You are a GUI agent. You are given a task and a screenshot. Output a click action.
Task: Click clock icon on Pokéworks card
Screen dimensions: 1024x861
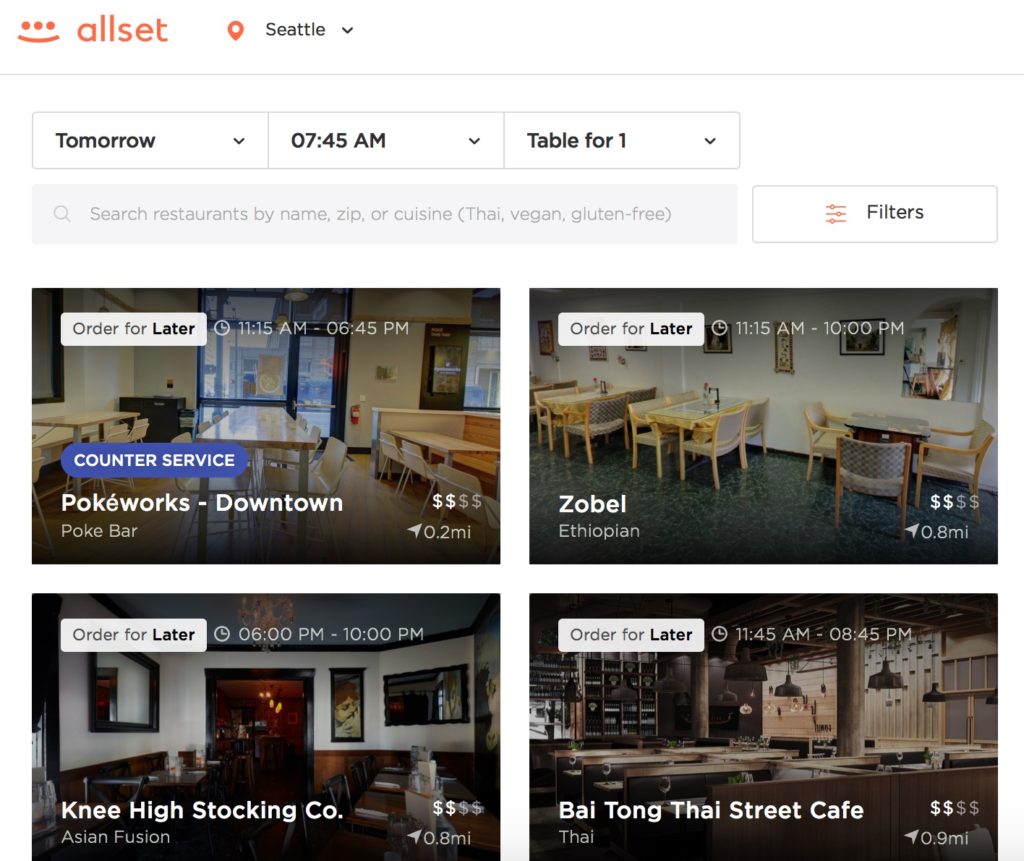[x=222, y=328]
